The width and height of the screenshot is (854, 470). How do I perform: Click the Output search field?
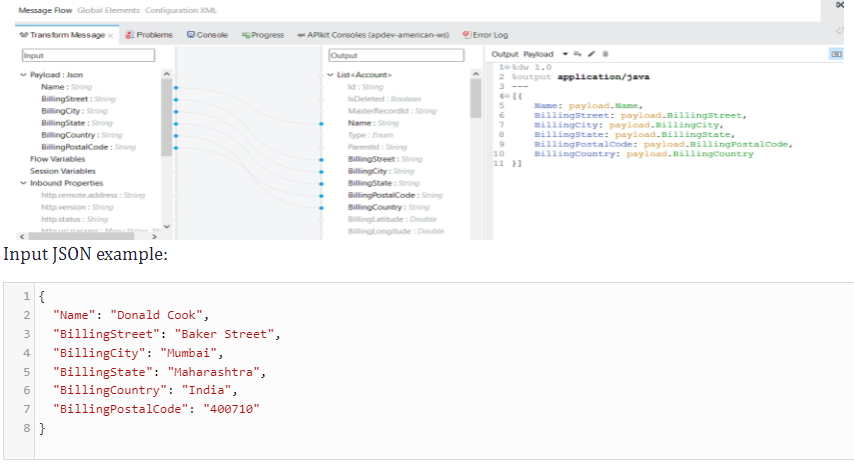click(x=396, y=56)
